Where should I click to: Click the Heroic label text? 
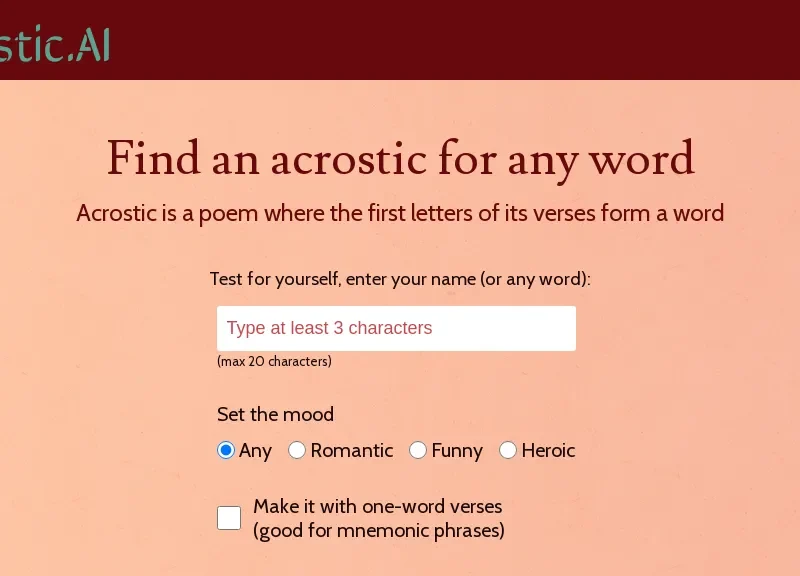547,450
